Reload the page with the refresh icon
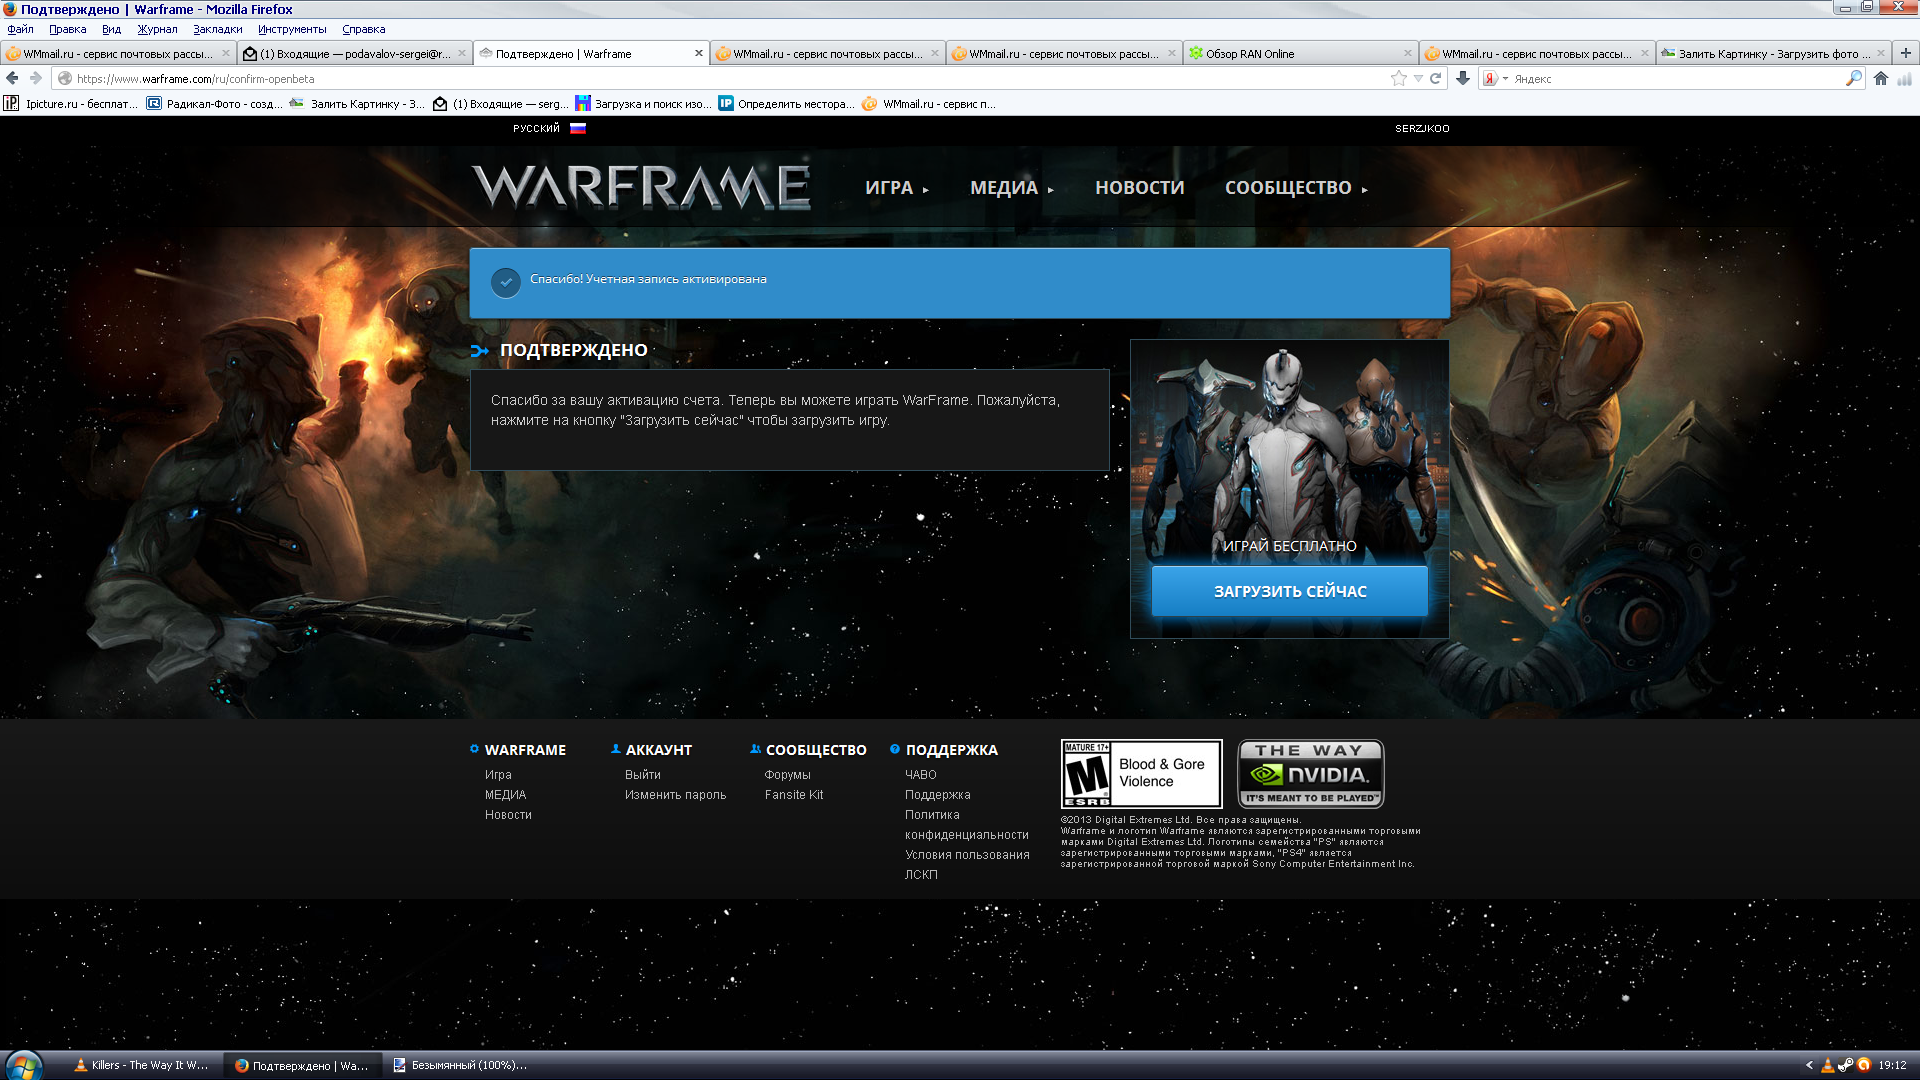The image size is (1920, 1080). click(x=1435, y=78)
